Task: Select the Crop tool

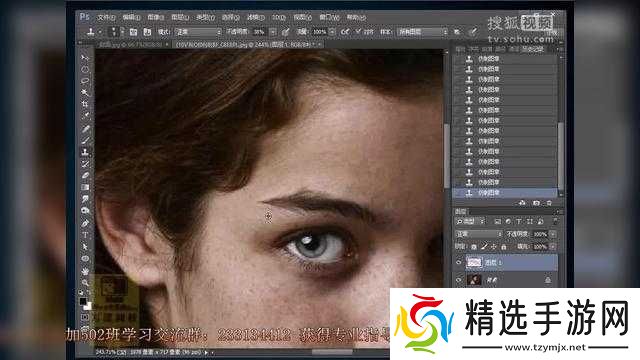Action: coord(85,104)
